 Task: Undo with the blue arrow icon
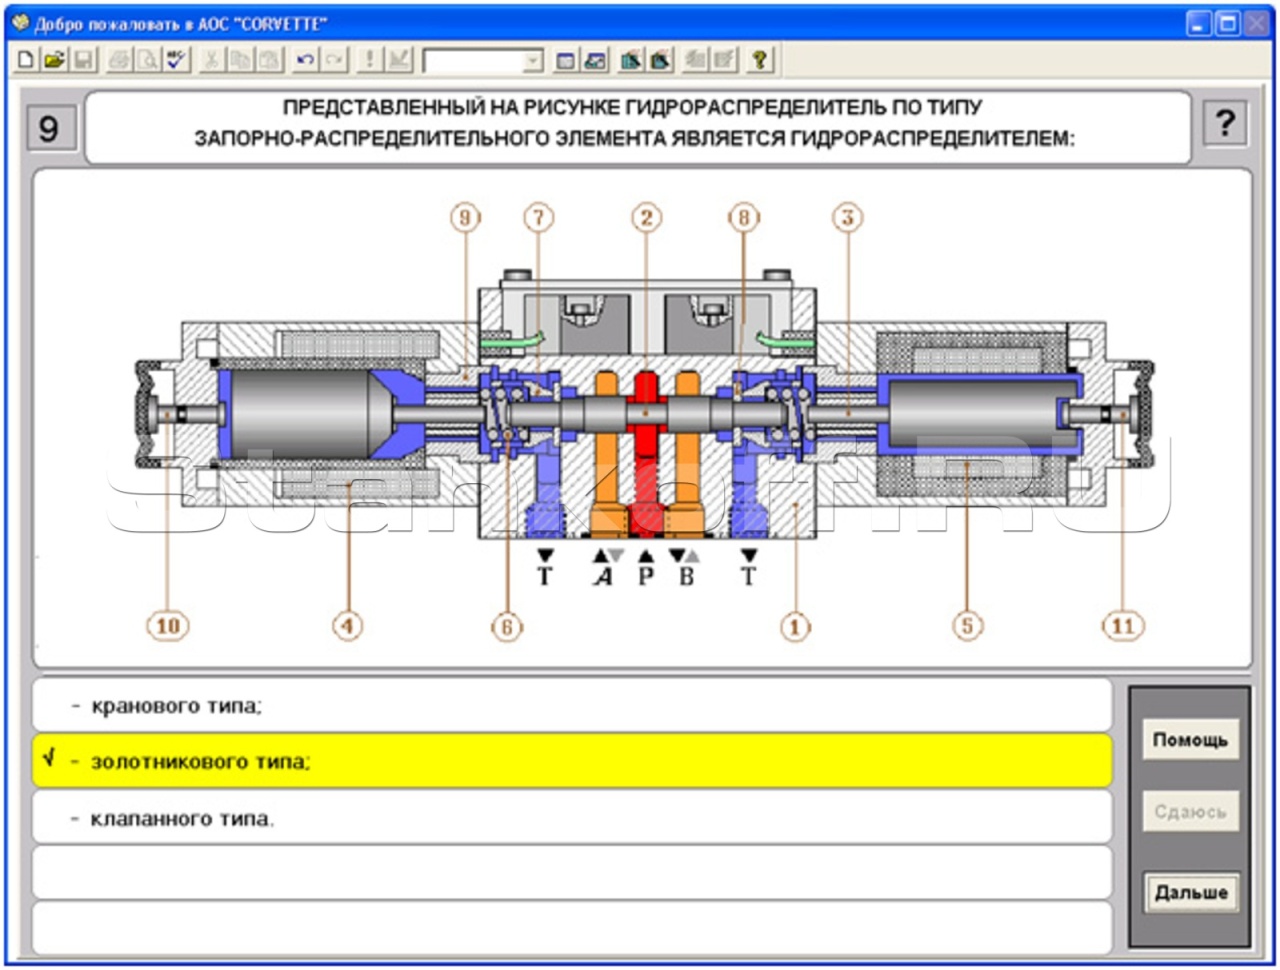point(305,61)
